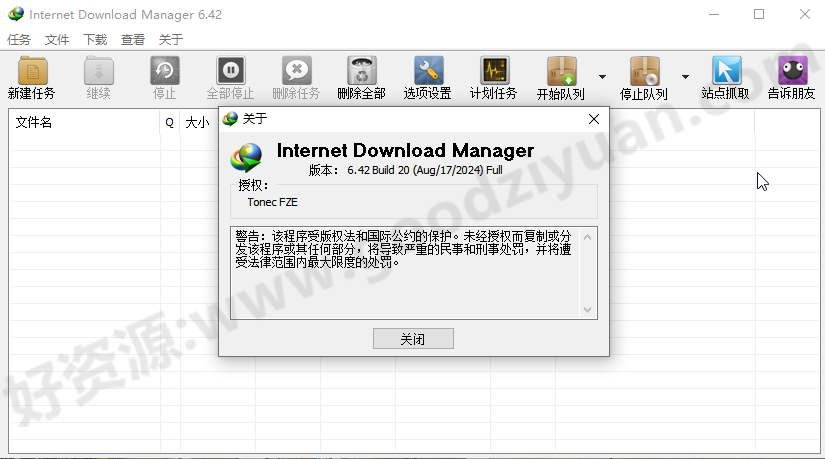Click the Tonec FZE license text
Viewport: 825px width, 459px height.
point(273,202)
